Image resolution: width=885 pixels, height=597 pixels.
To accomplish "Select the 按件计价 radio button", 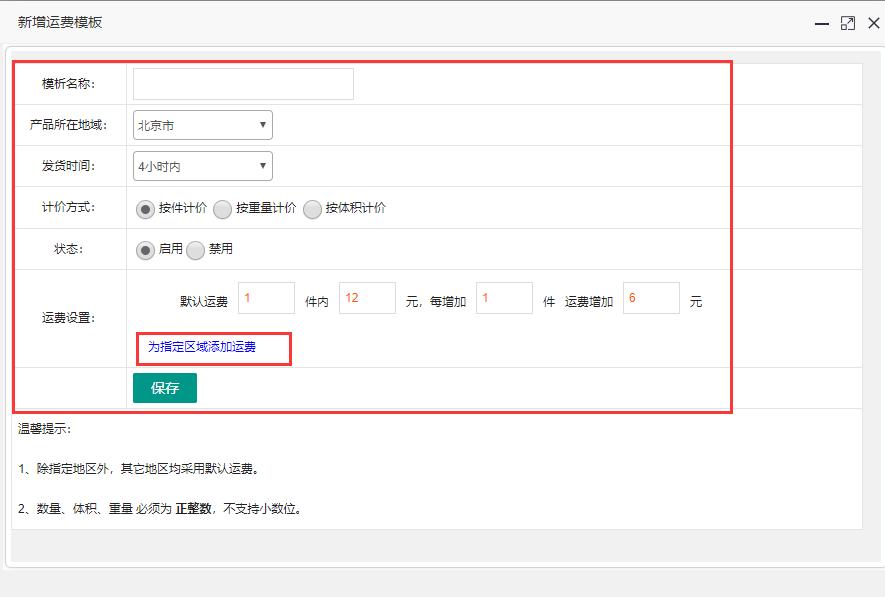I will coord(146,209).
